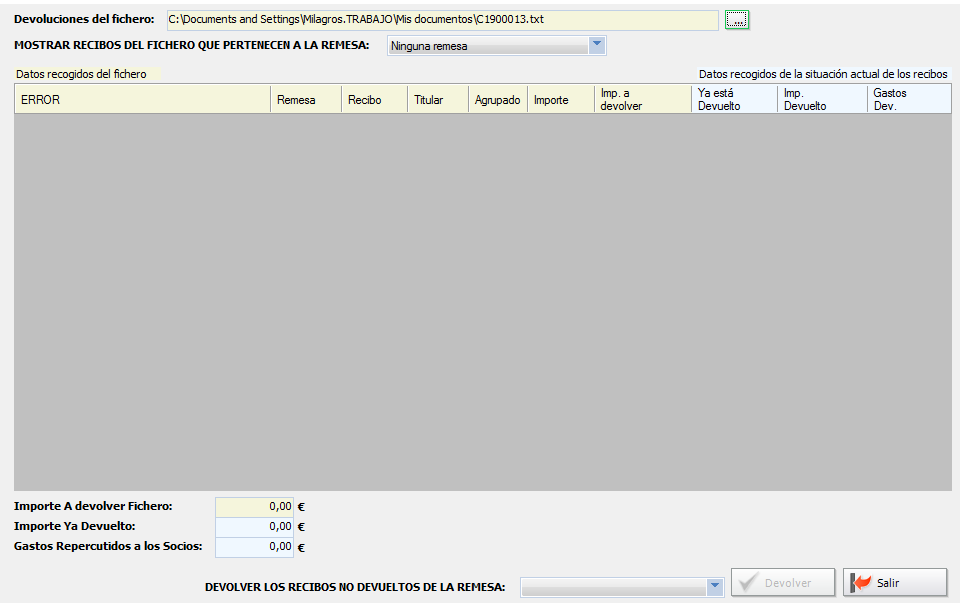960x603 pixels.
Task: Click 'DEVOLVER LOS RECIBOS NO DEVUELTOS' label
Action: 355,587
